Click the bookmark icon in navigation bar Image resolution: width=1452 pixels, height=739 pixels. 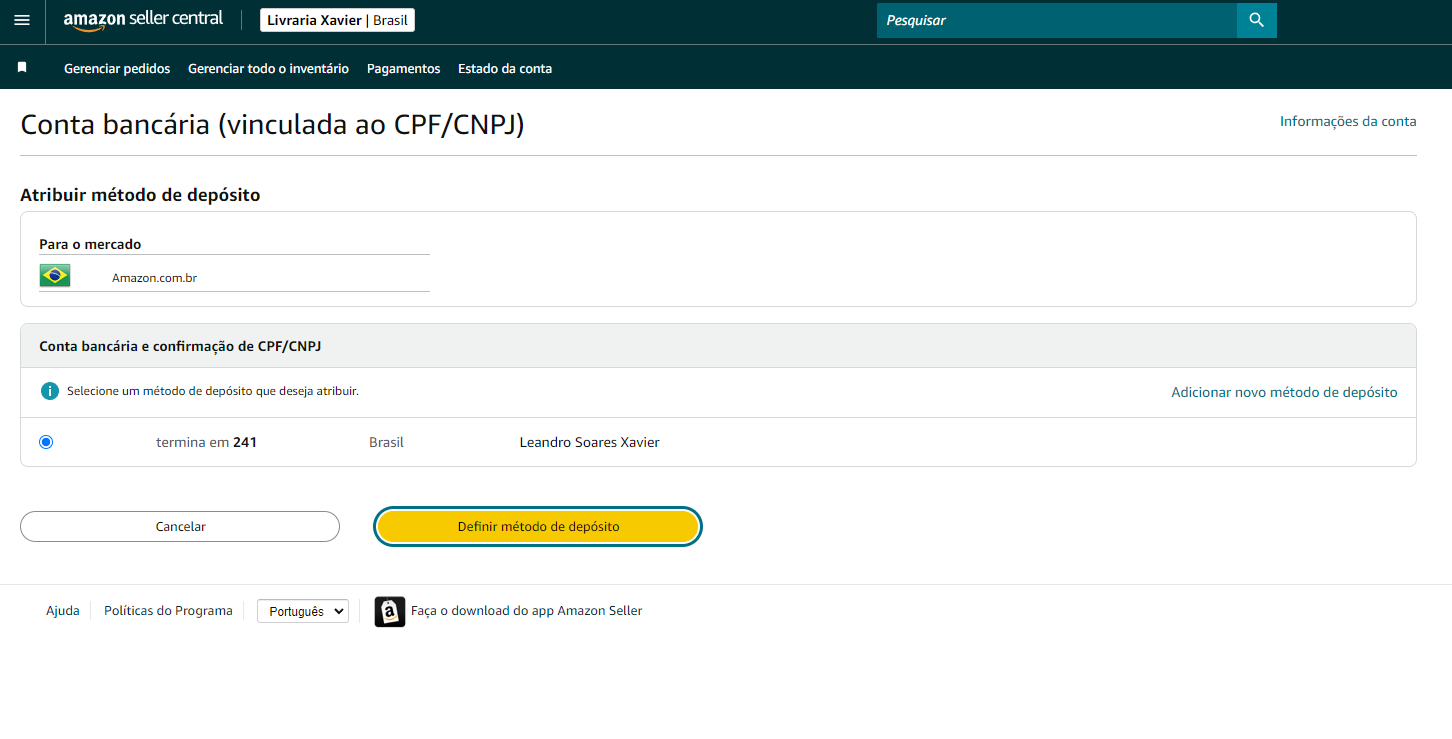22,68
